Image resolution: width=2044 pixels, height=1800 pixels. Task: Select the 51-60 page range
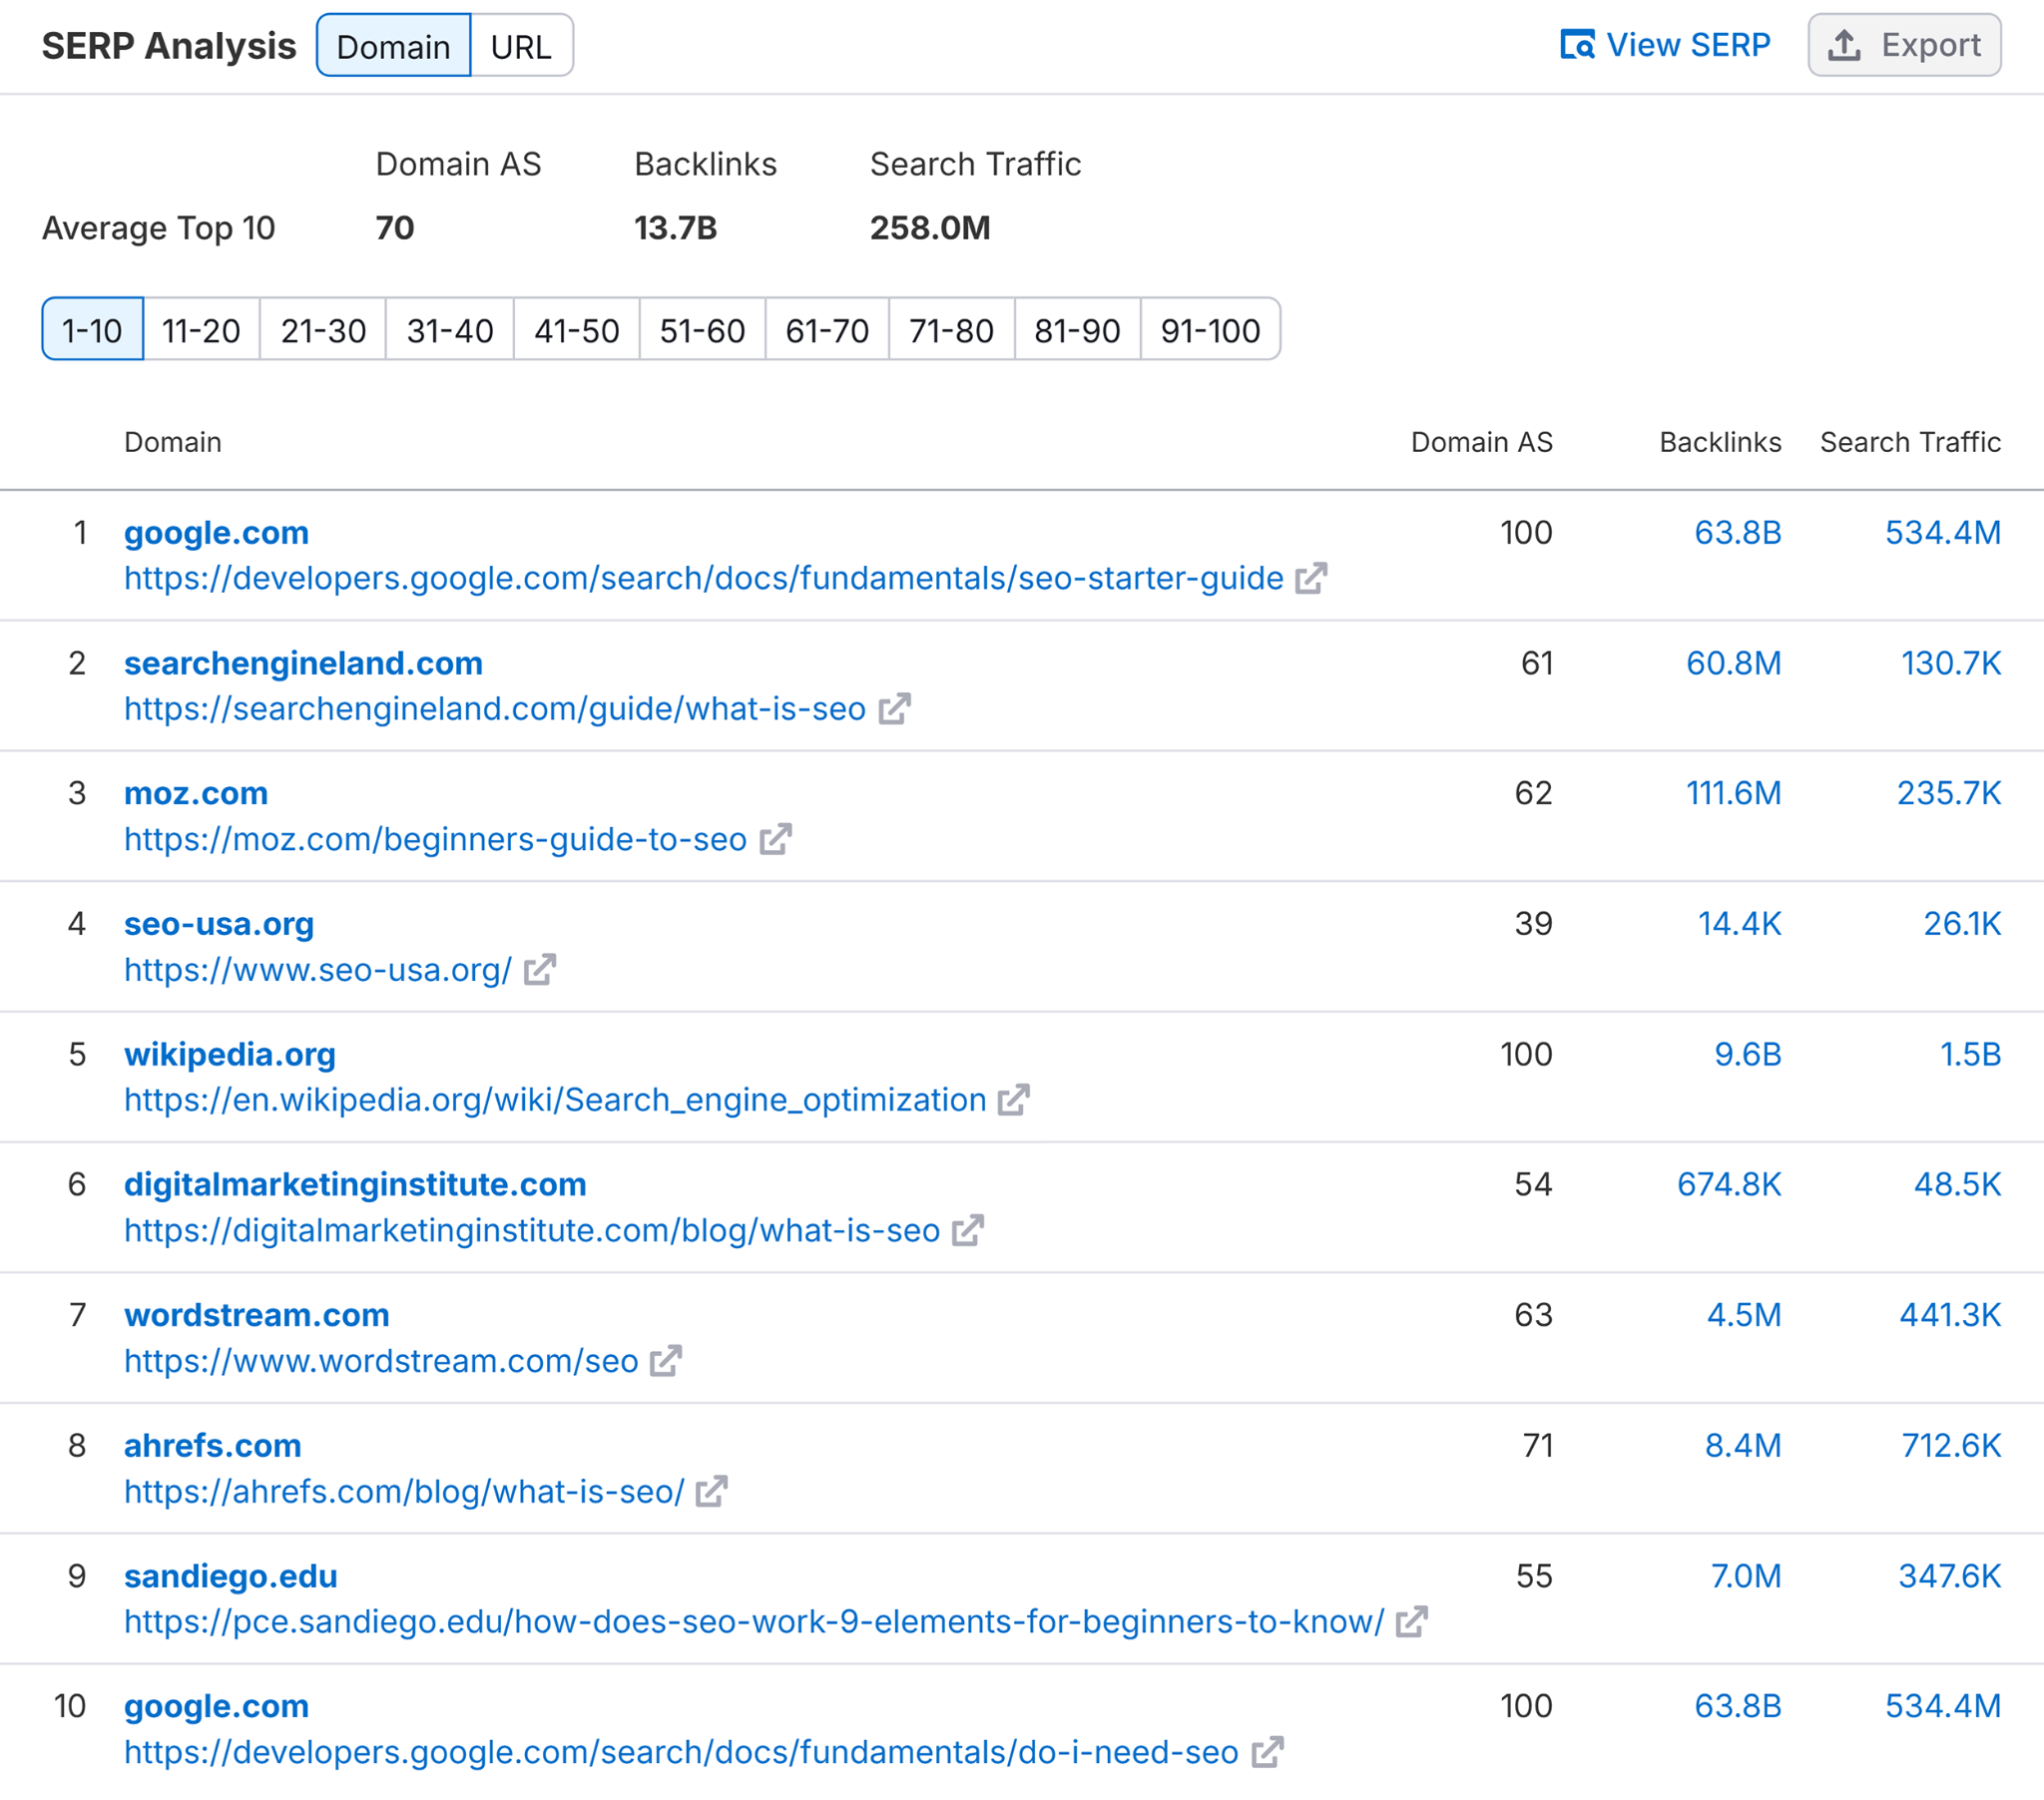pos(701,330)
